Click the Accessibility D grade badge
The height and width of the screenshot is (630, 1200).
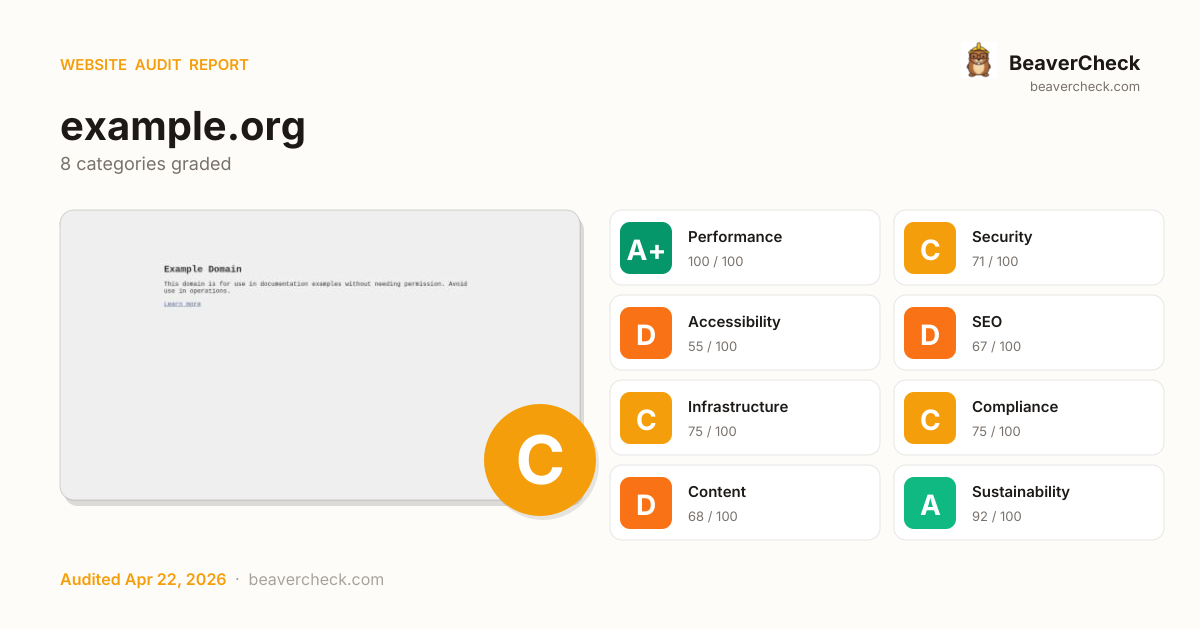646,333
